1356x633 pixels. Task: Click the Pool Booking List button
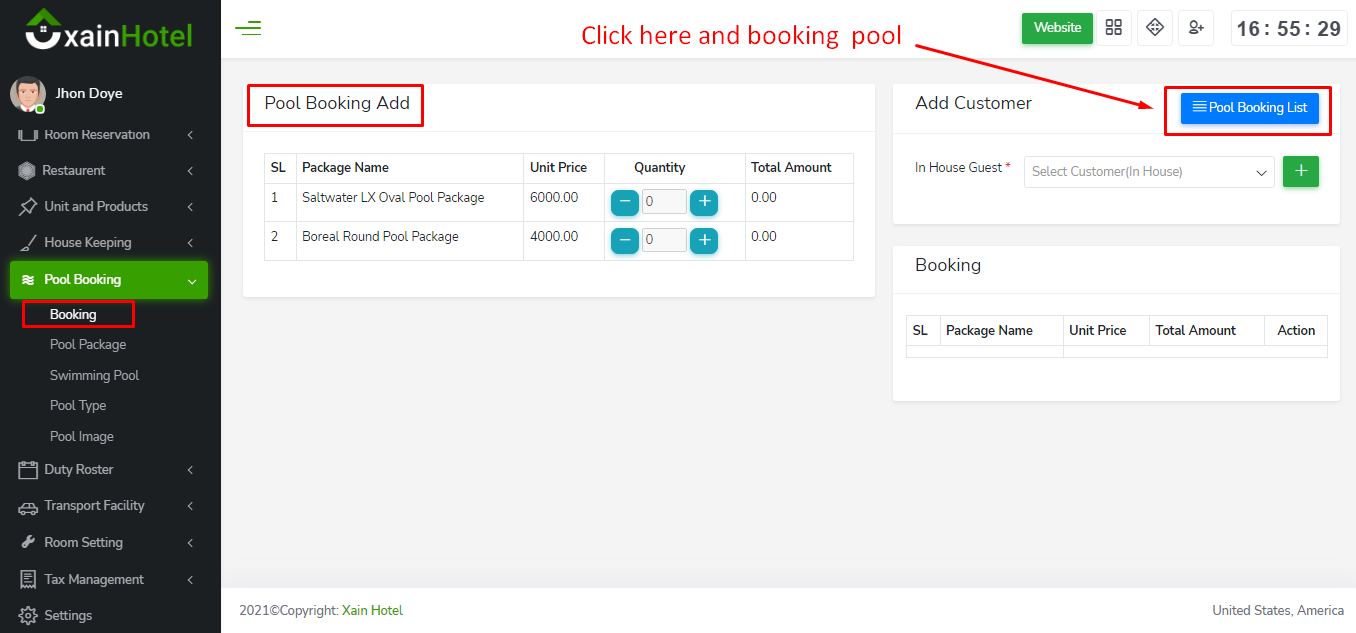(x=1249, y=108)
